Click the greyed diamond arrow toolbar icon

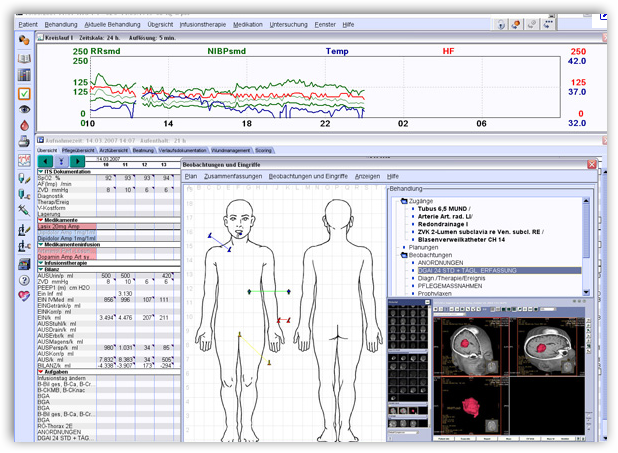(x=532, y=24)
